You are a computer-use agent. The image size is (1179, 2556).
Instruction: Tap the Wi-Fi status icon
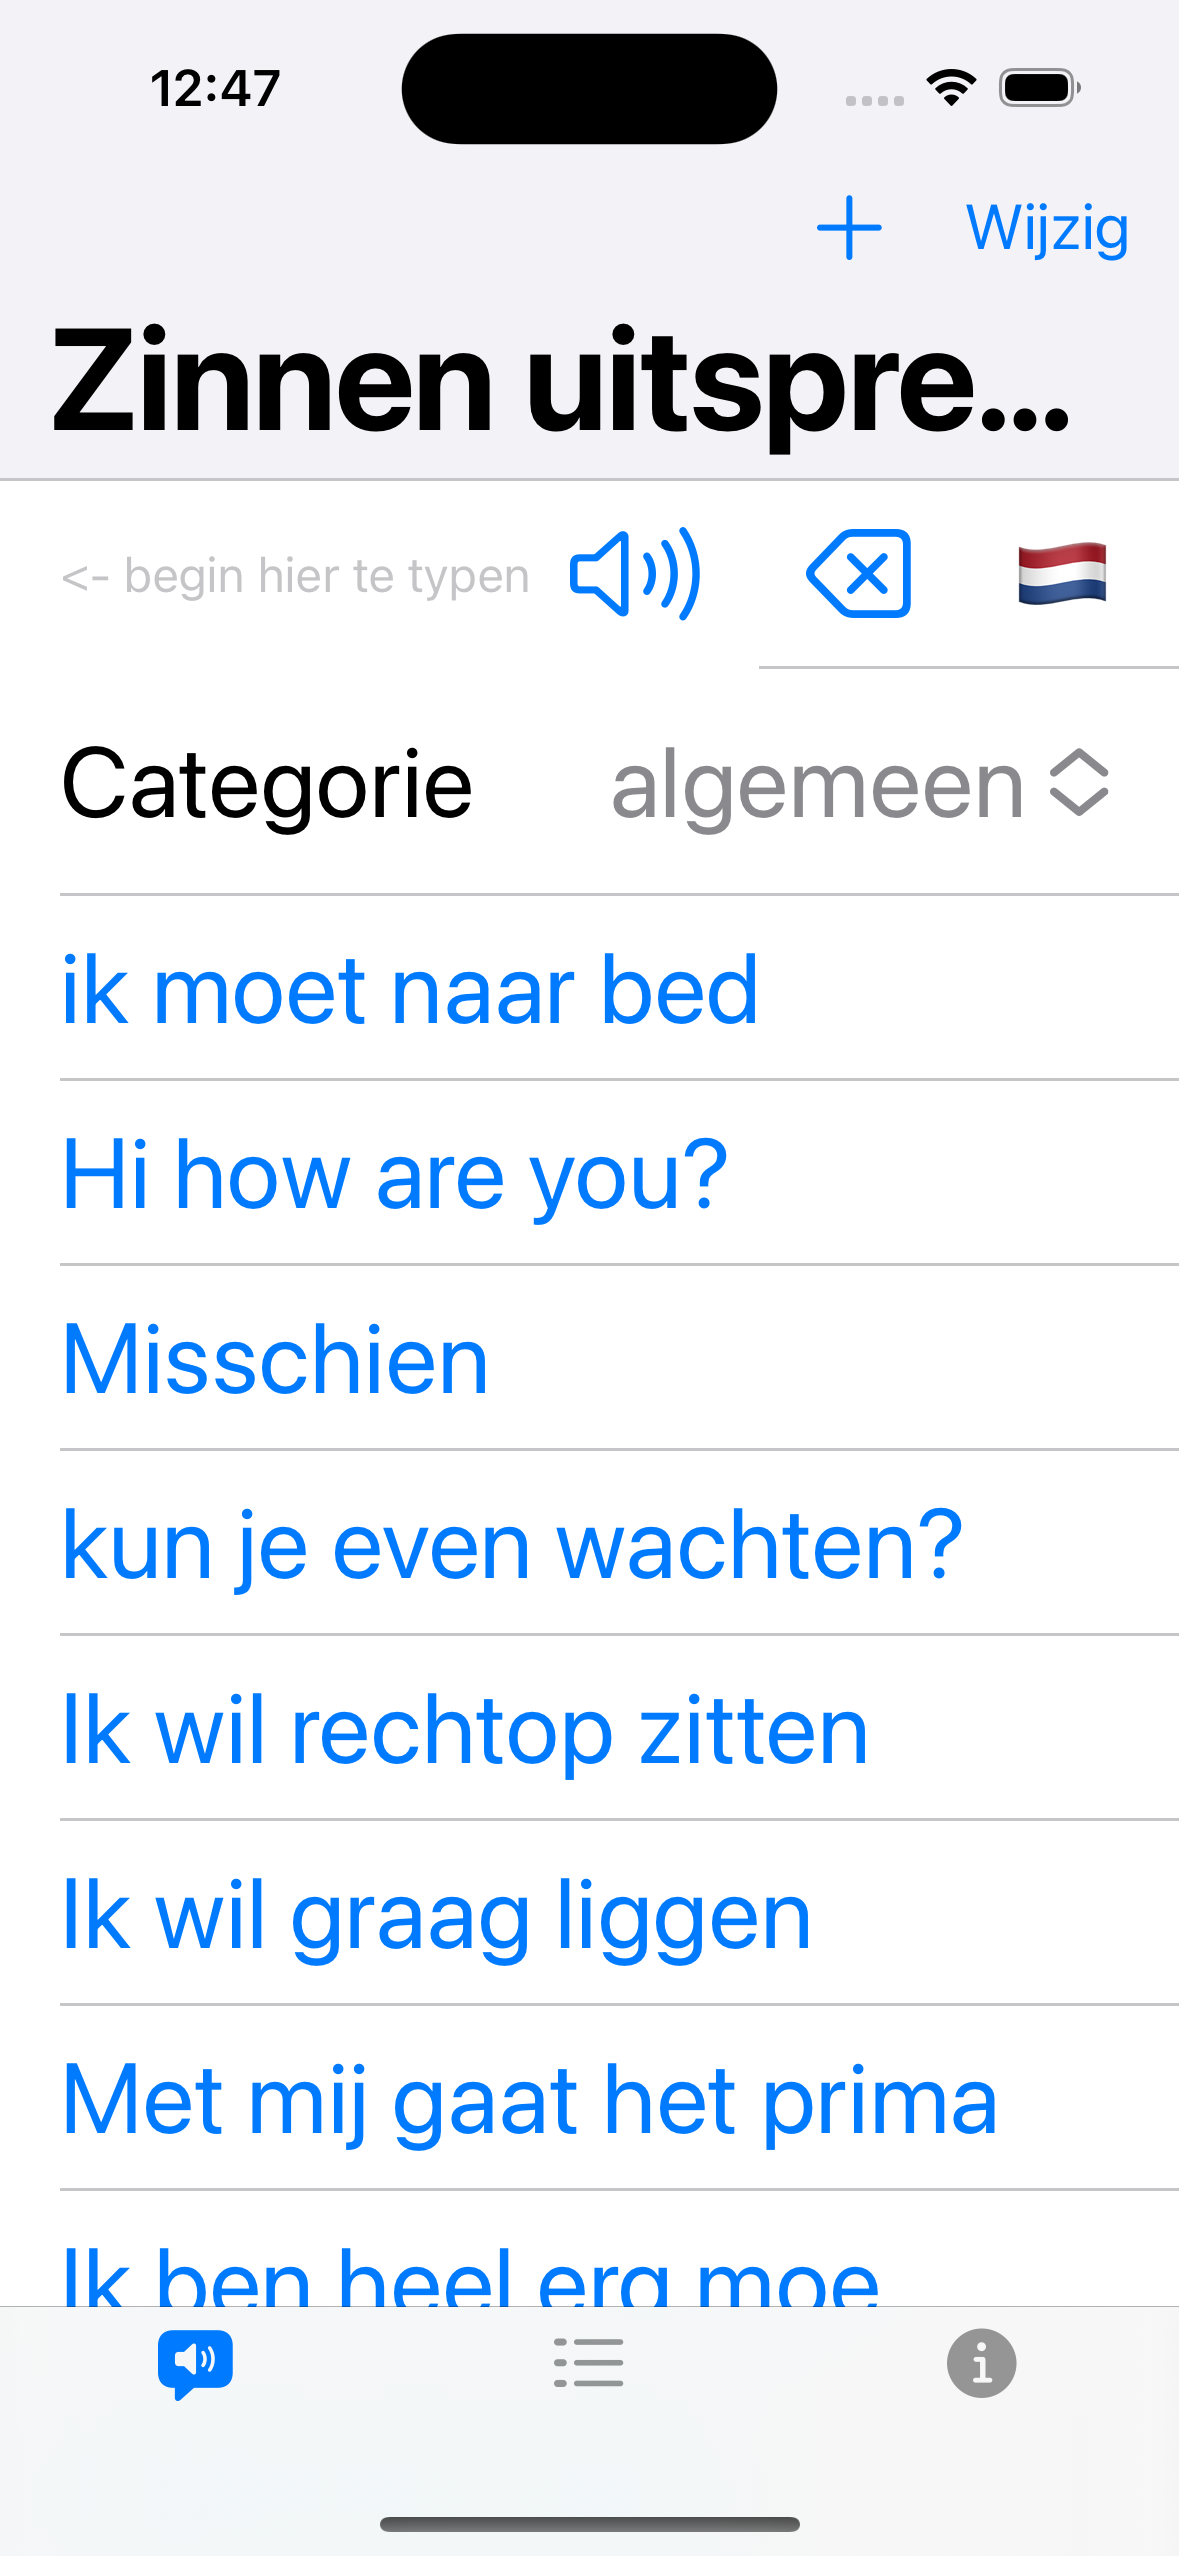[951, 88]
